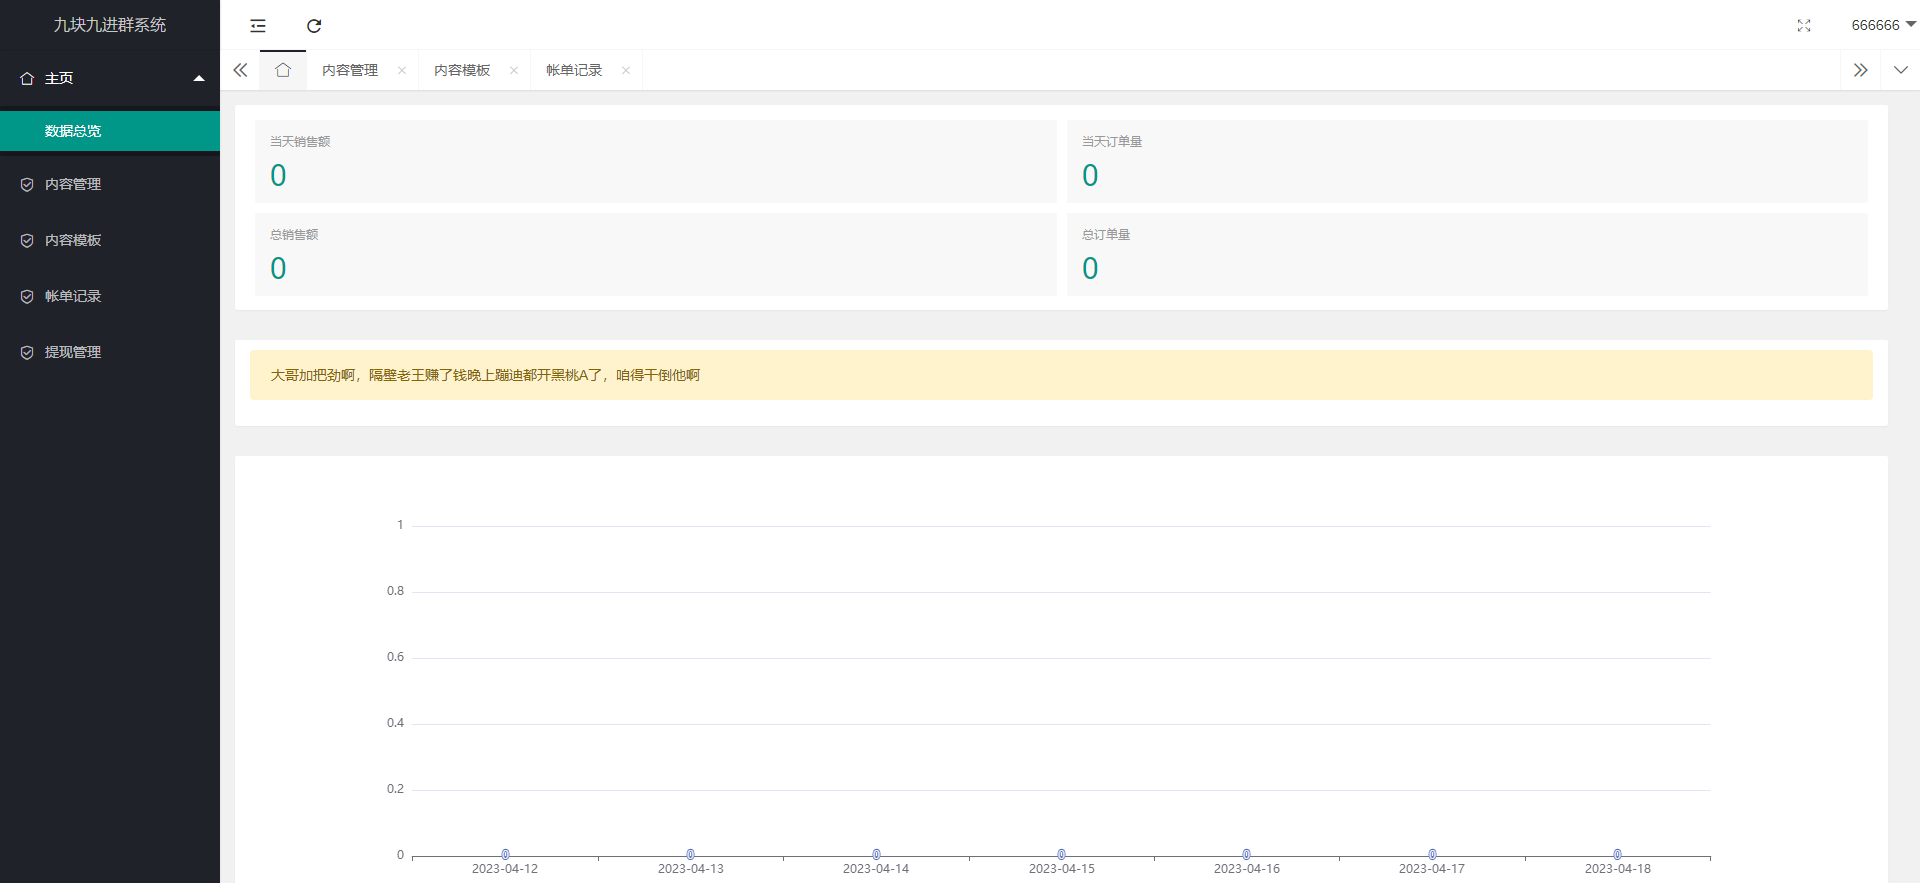Switch to the 帐单记录 tab

[574, 70]
